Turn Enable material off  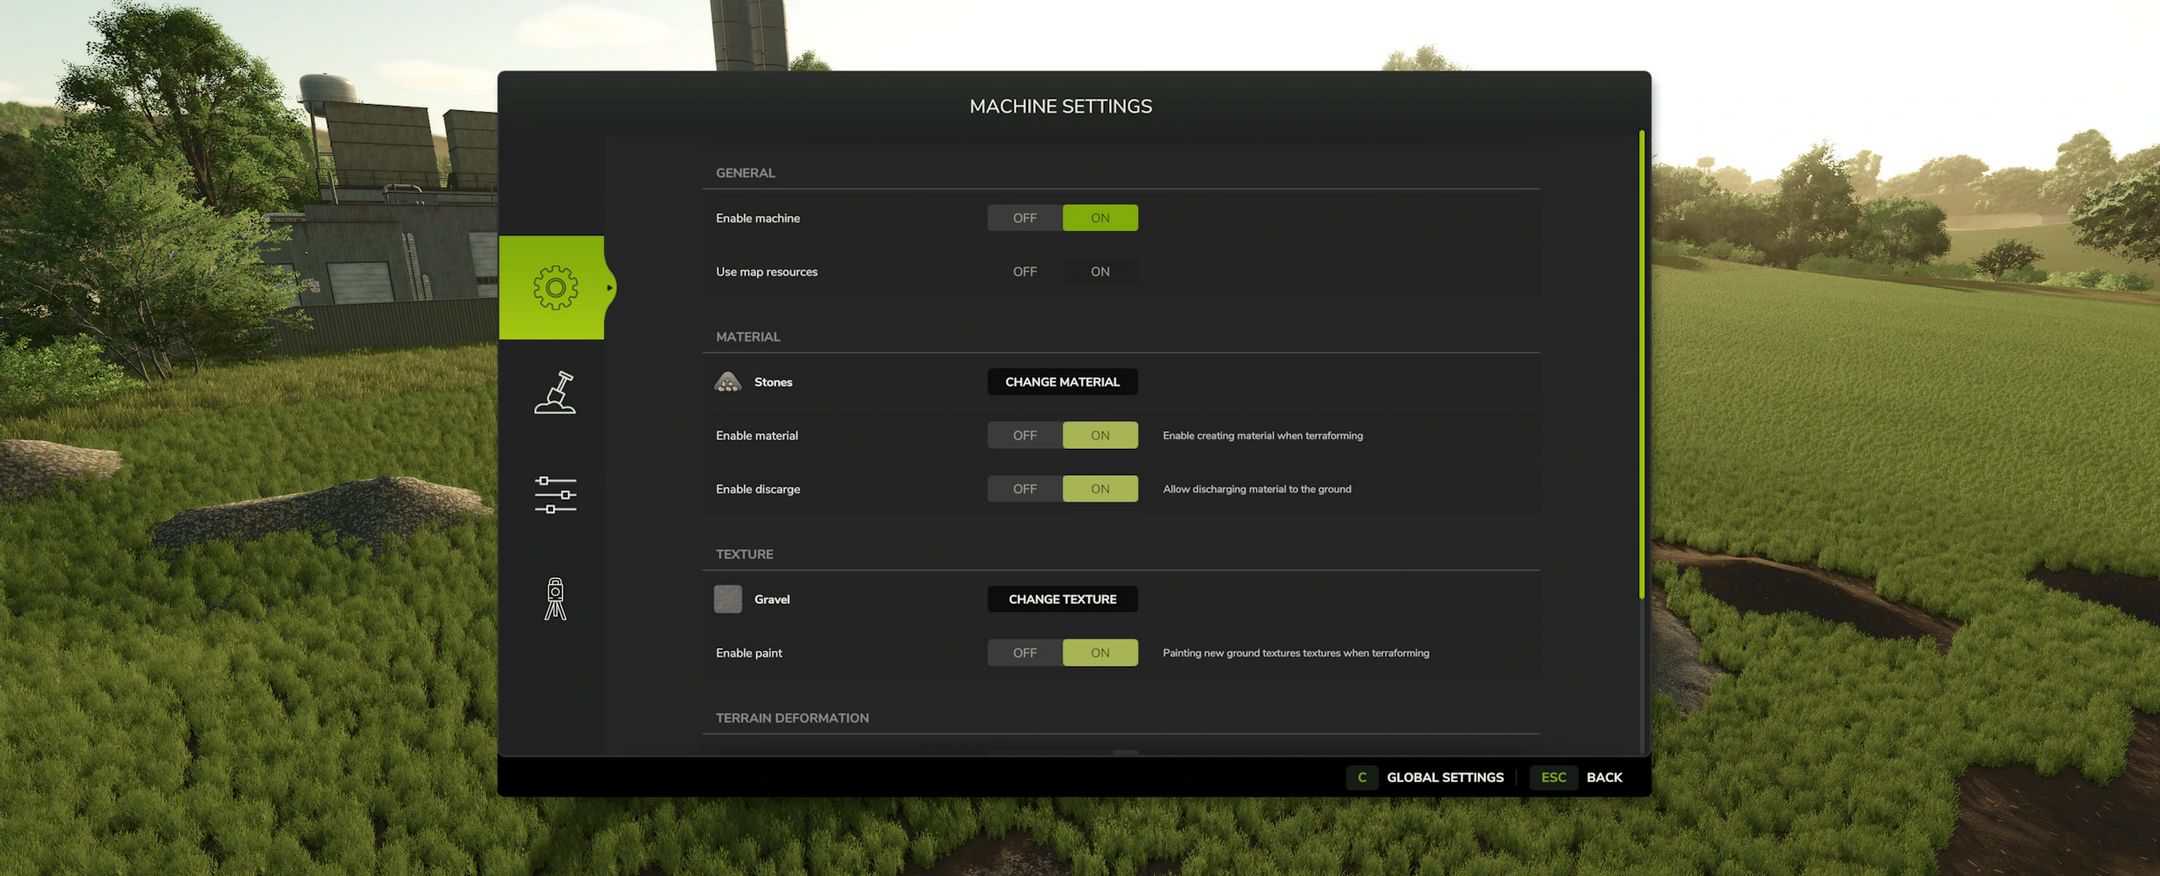pos(1024,436)
